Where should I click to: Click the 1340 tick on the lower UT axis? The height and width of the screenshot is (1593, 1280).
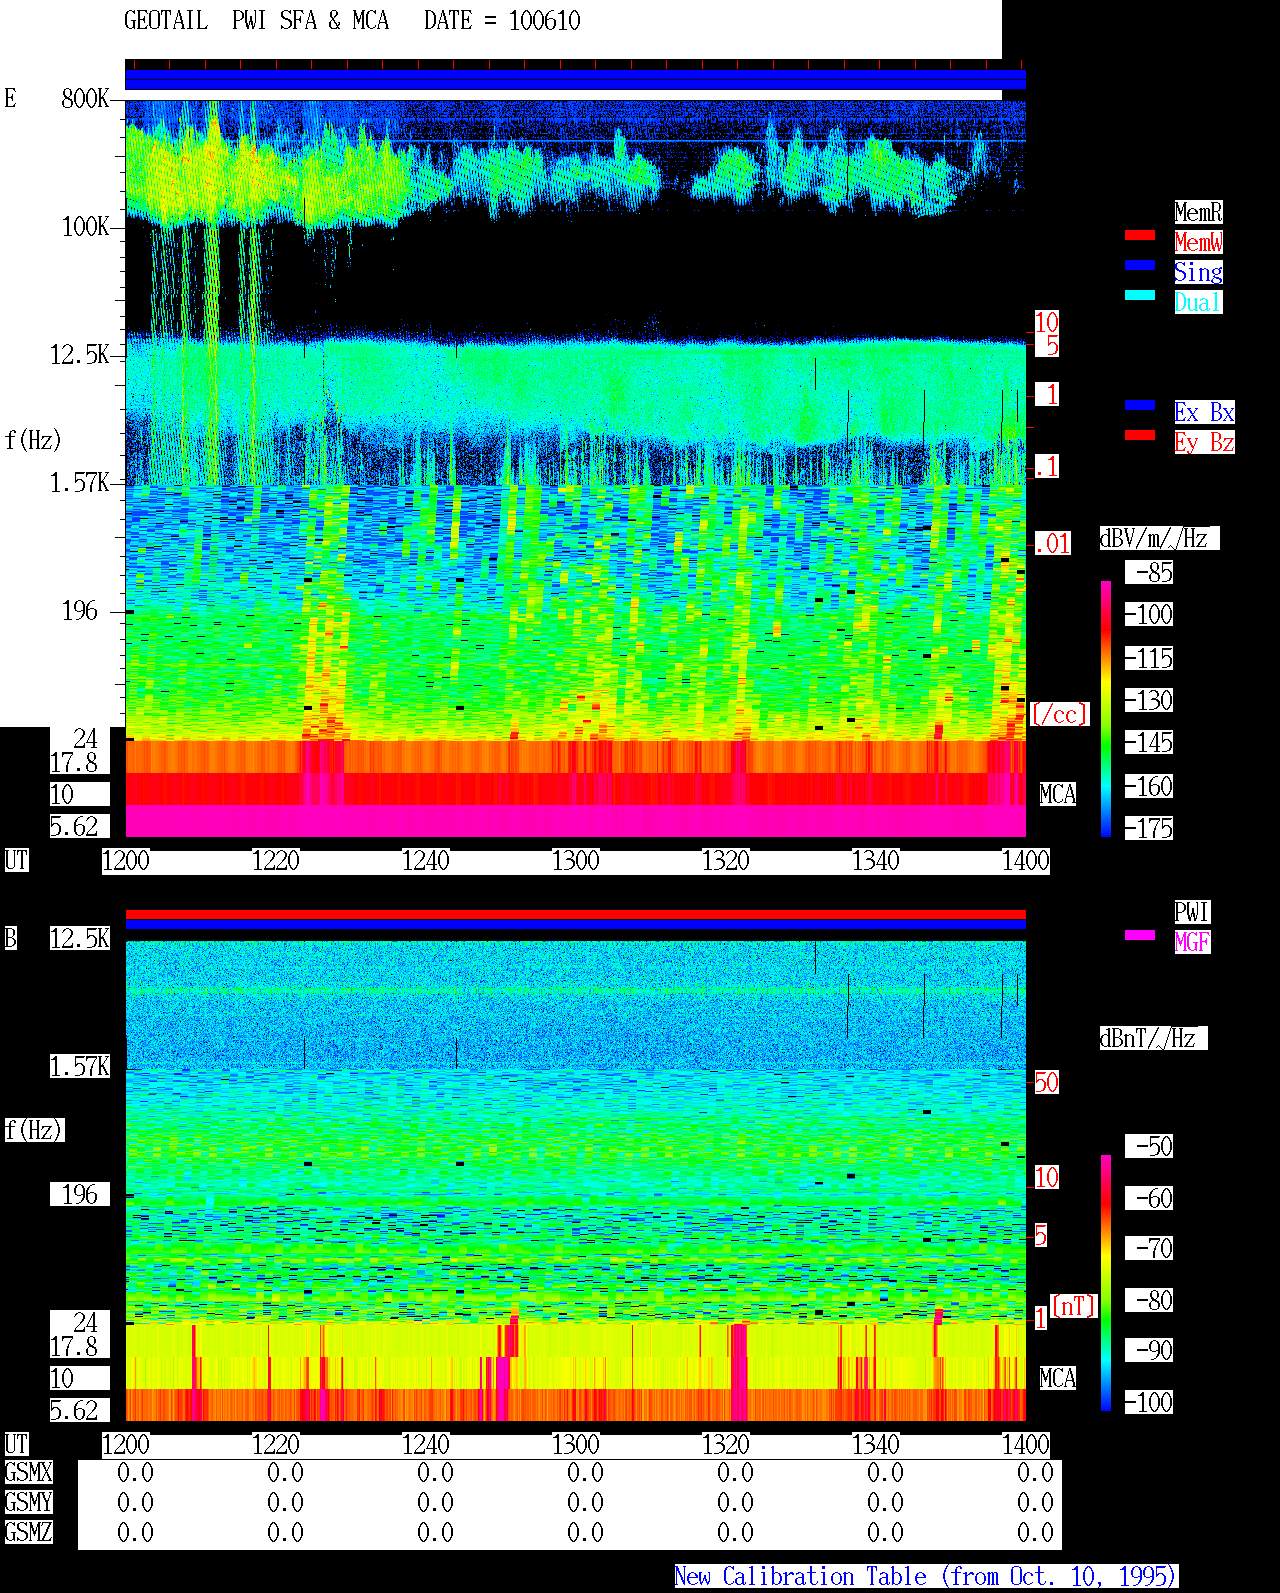(876, 1445)
